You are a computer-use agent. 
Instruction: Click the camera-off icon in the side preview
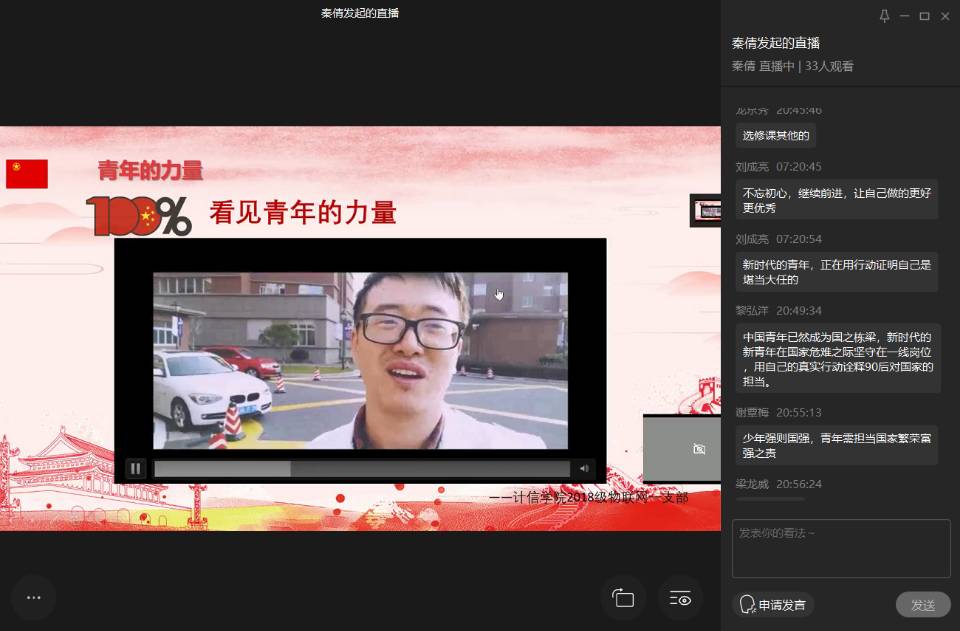pyautogui.click(x=699, y=449)
